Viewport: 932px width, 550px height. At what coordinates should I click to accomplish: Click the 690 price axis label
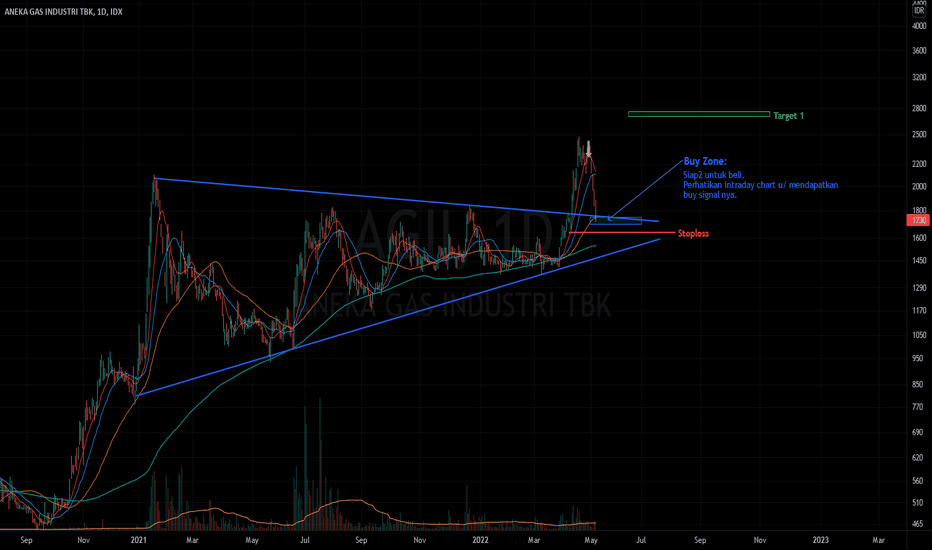click(x=919, y=432)
